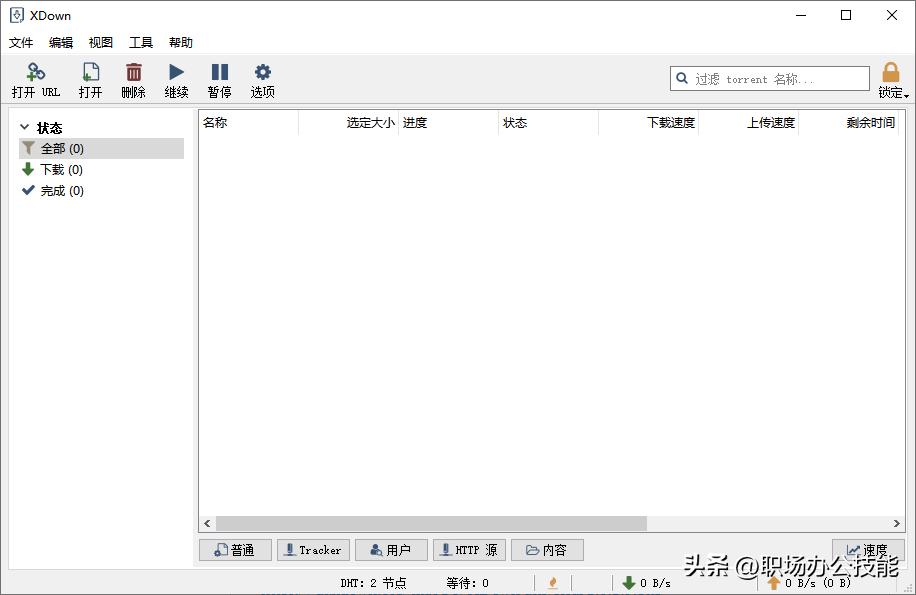Viewport: 916px width, 595px height.
Task: Select the 全部 (0) filter
Action: [x=102, y=148]
